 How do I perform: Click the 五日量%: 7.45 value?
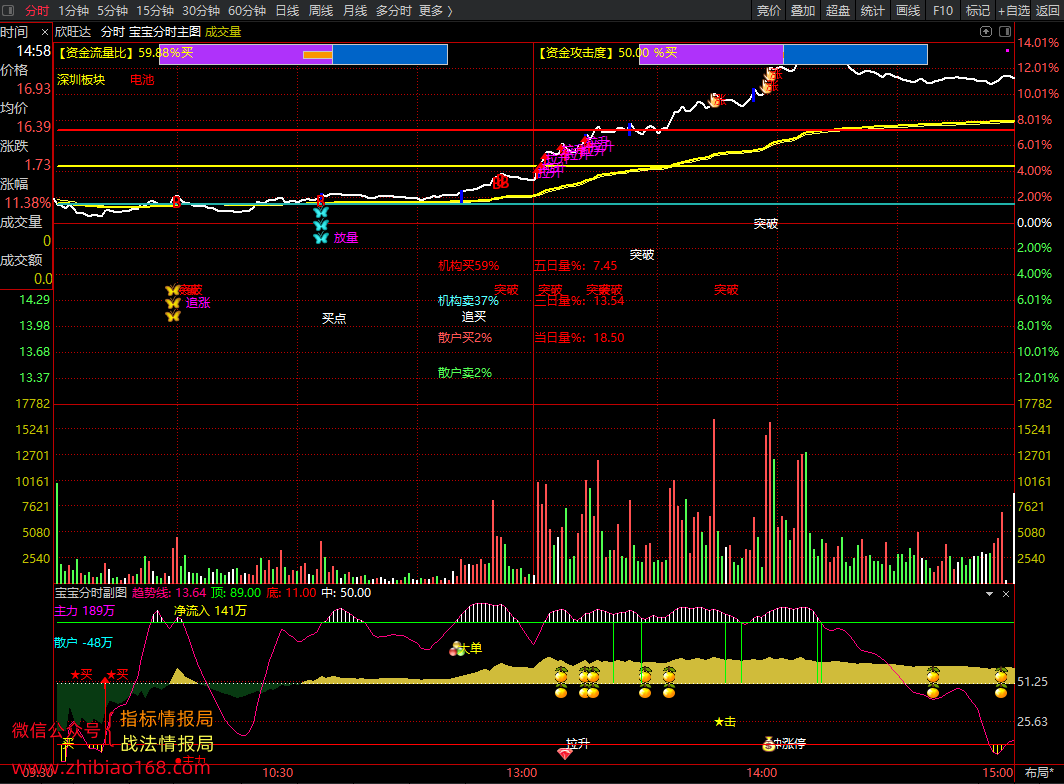pos(576,265)
